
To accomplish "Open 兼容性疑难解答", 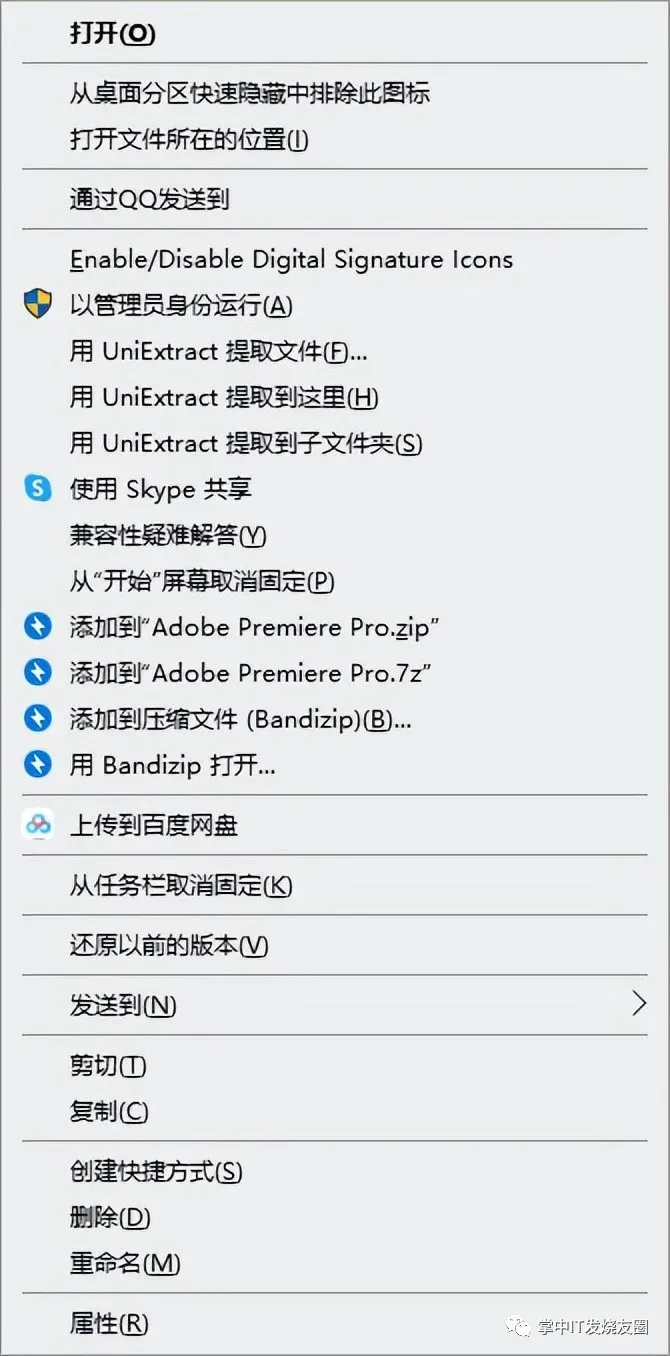I will (x=167, y=535).
